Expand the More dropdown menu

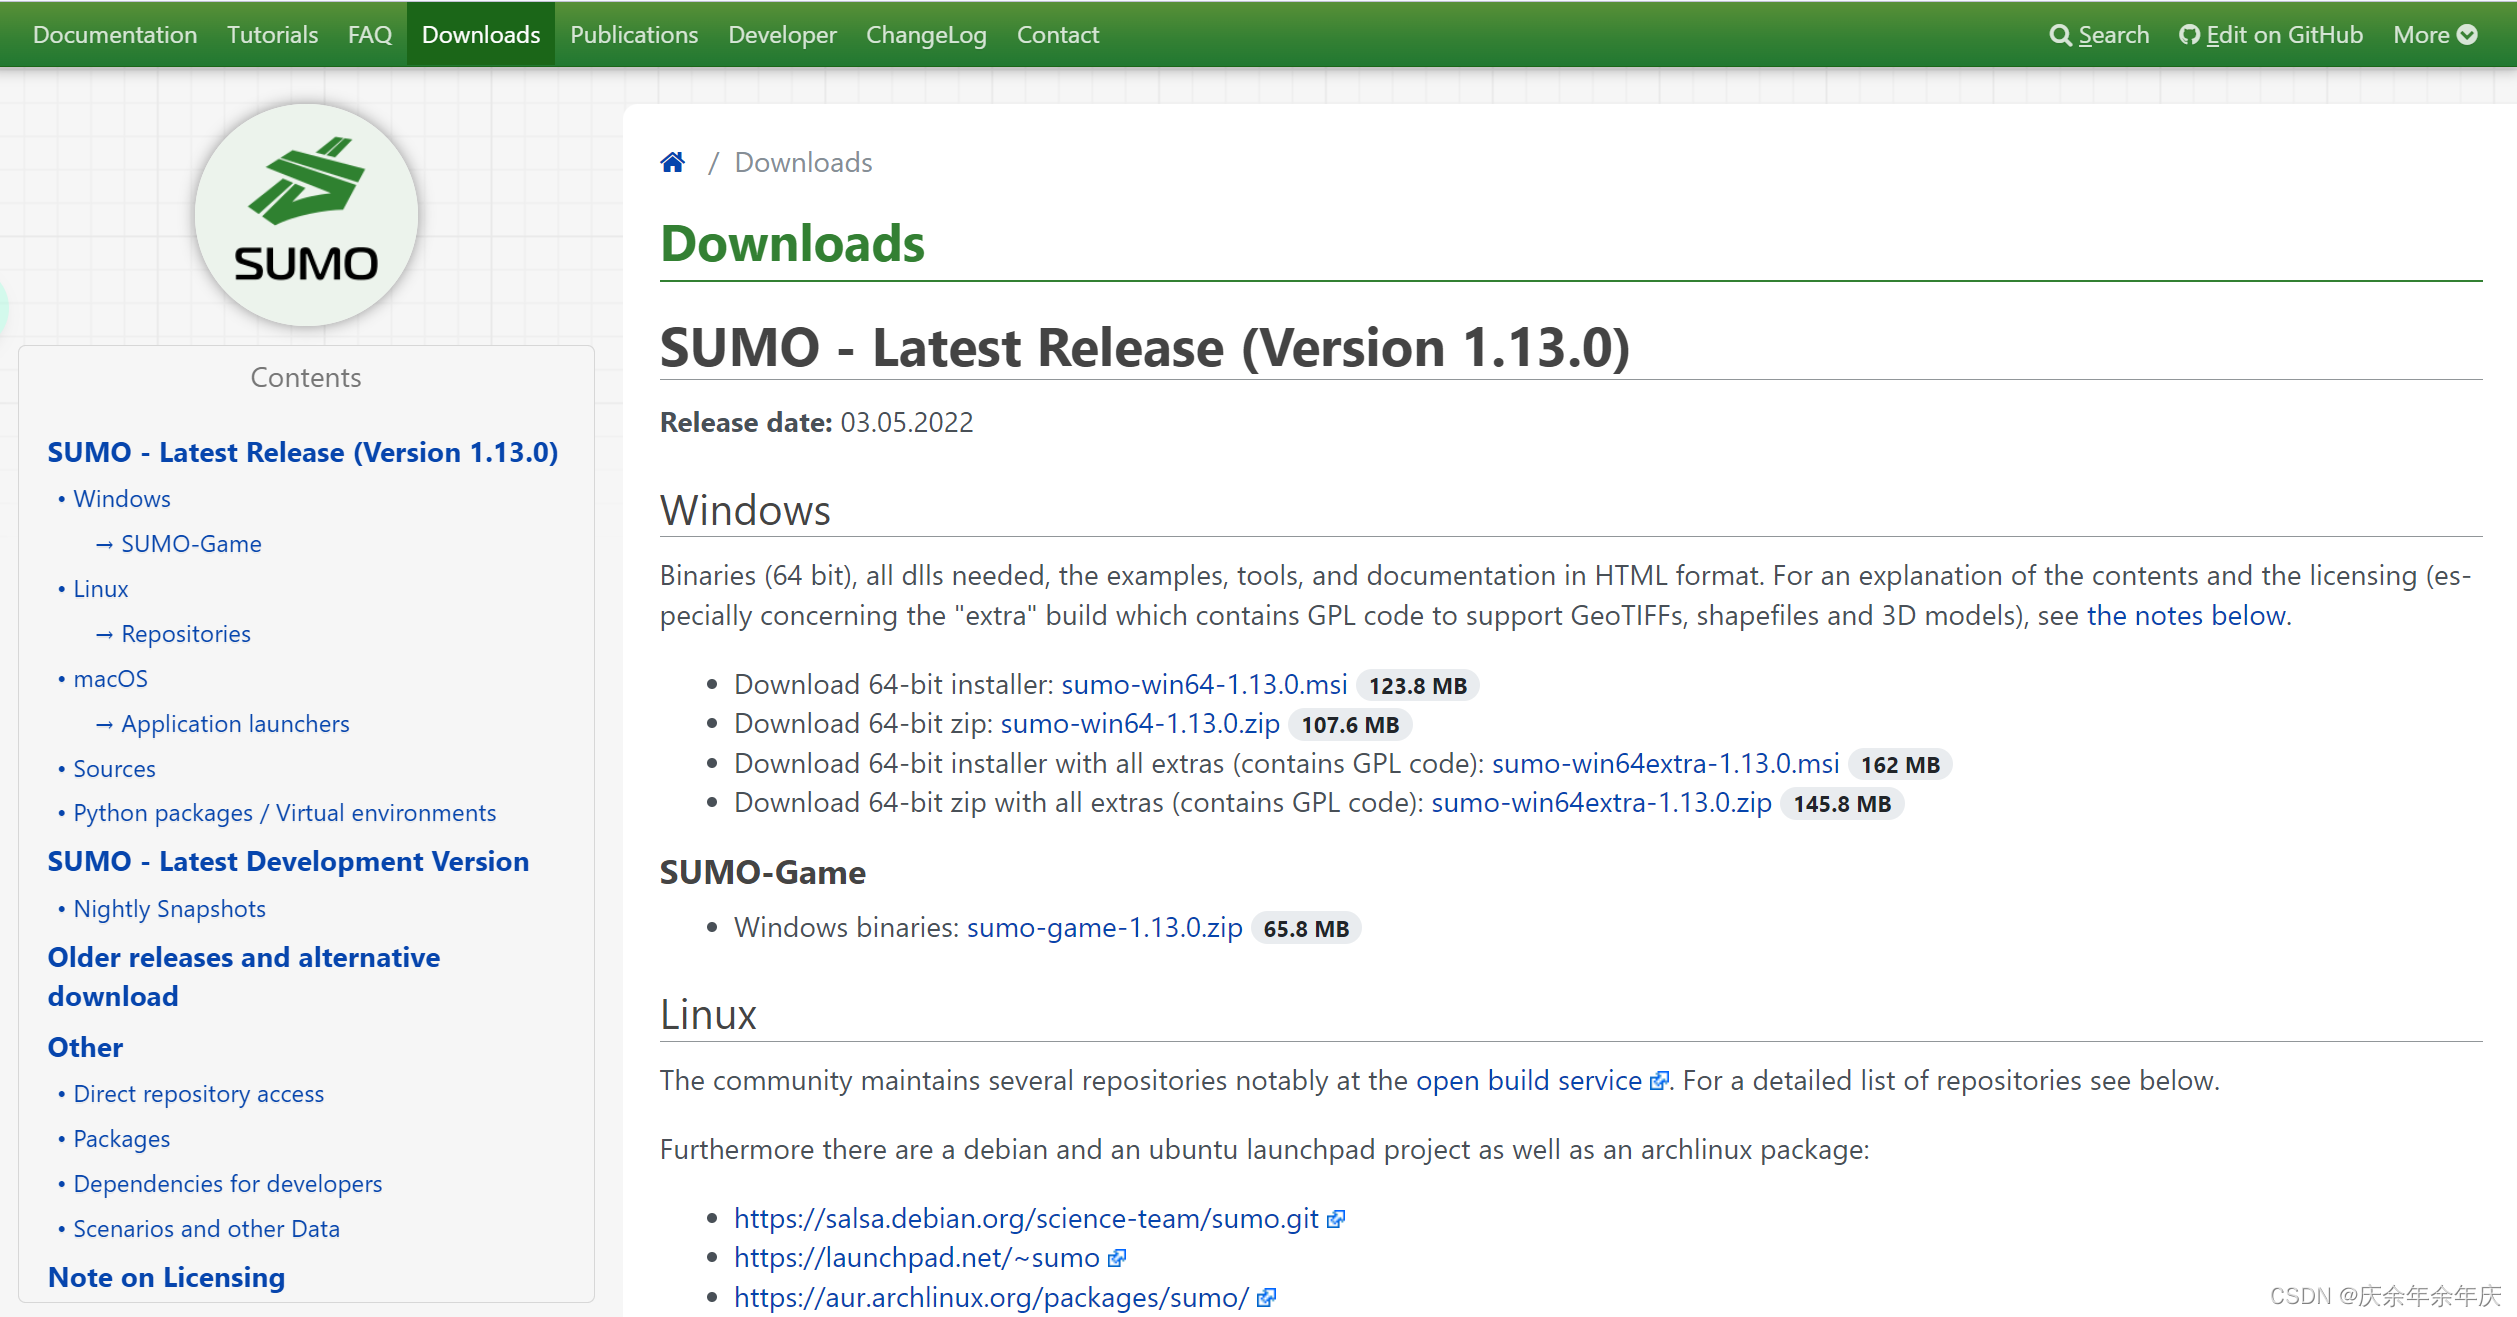(x=2434, y=35)
